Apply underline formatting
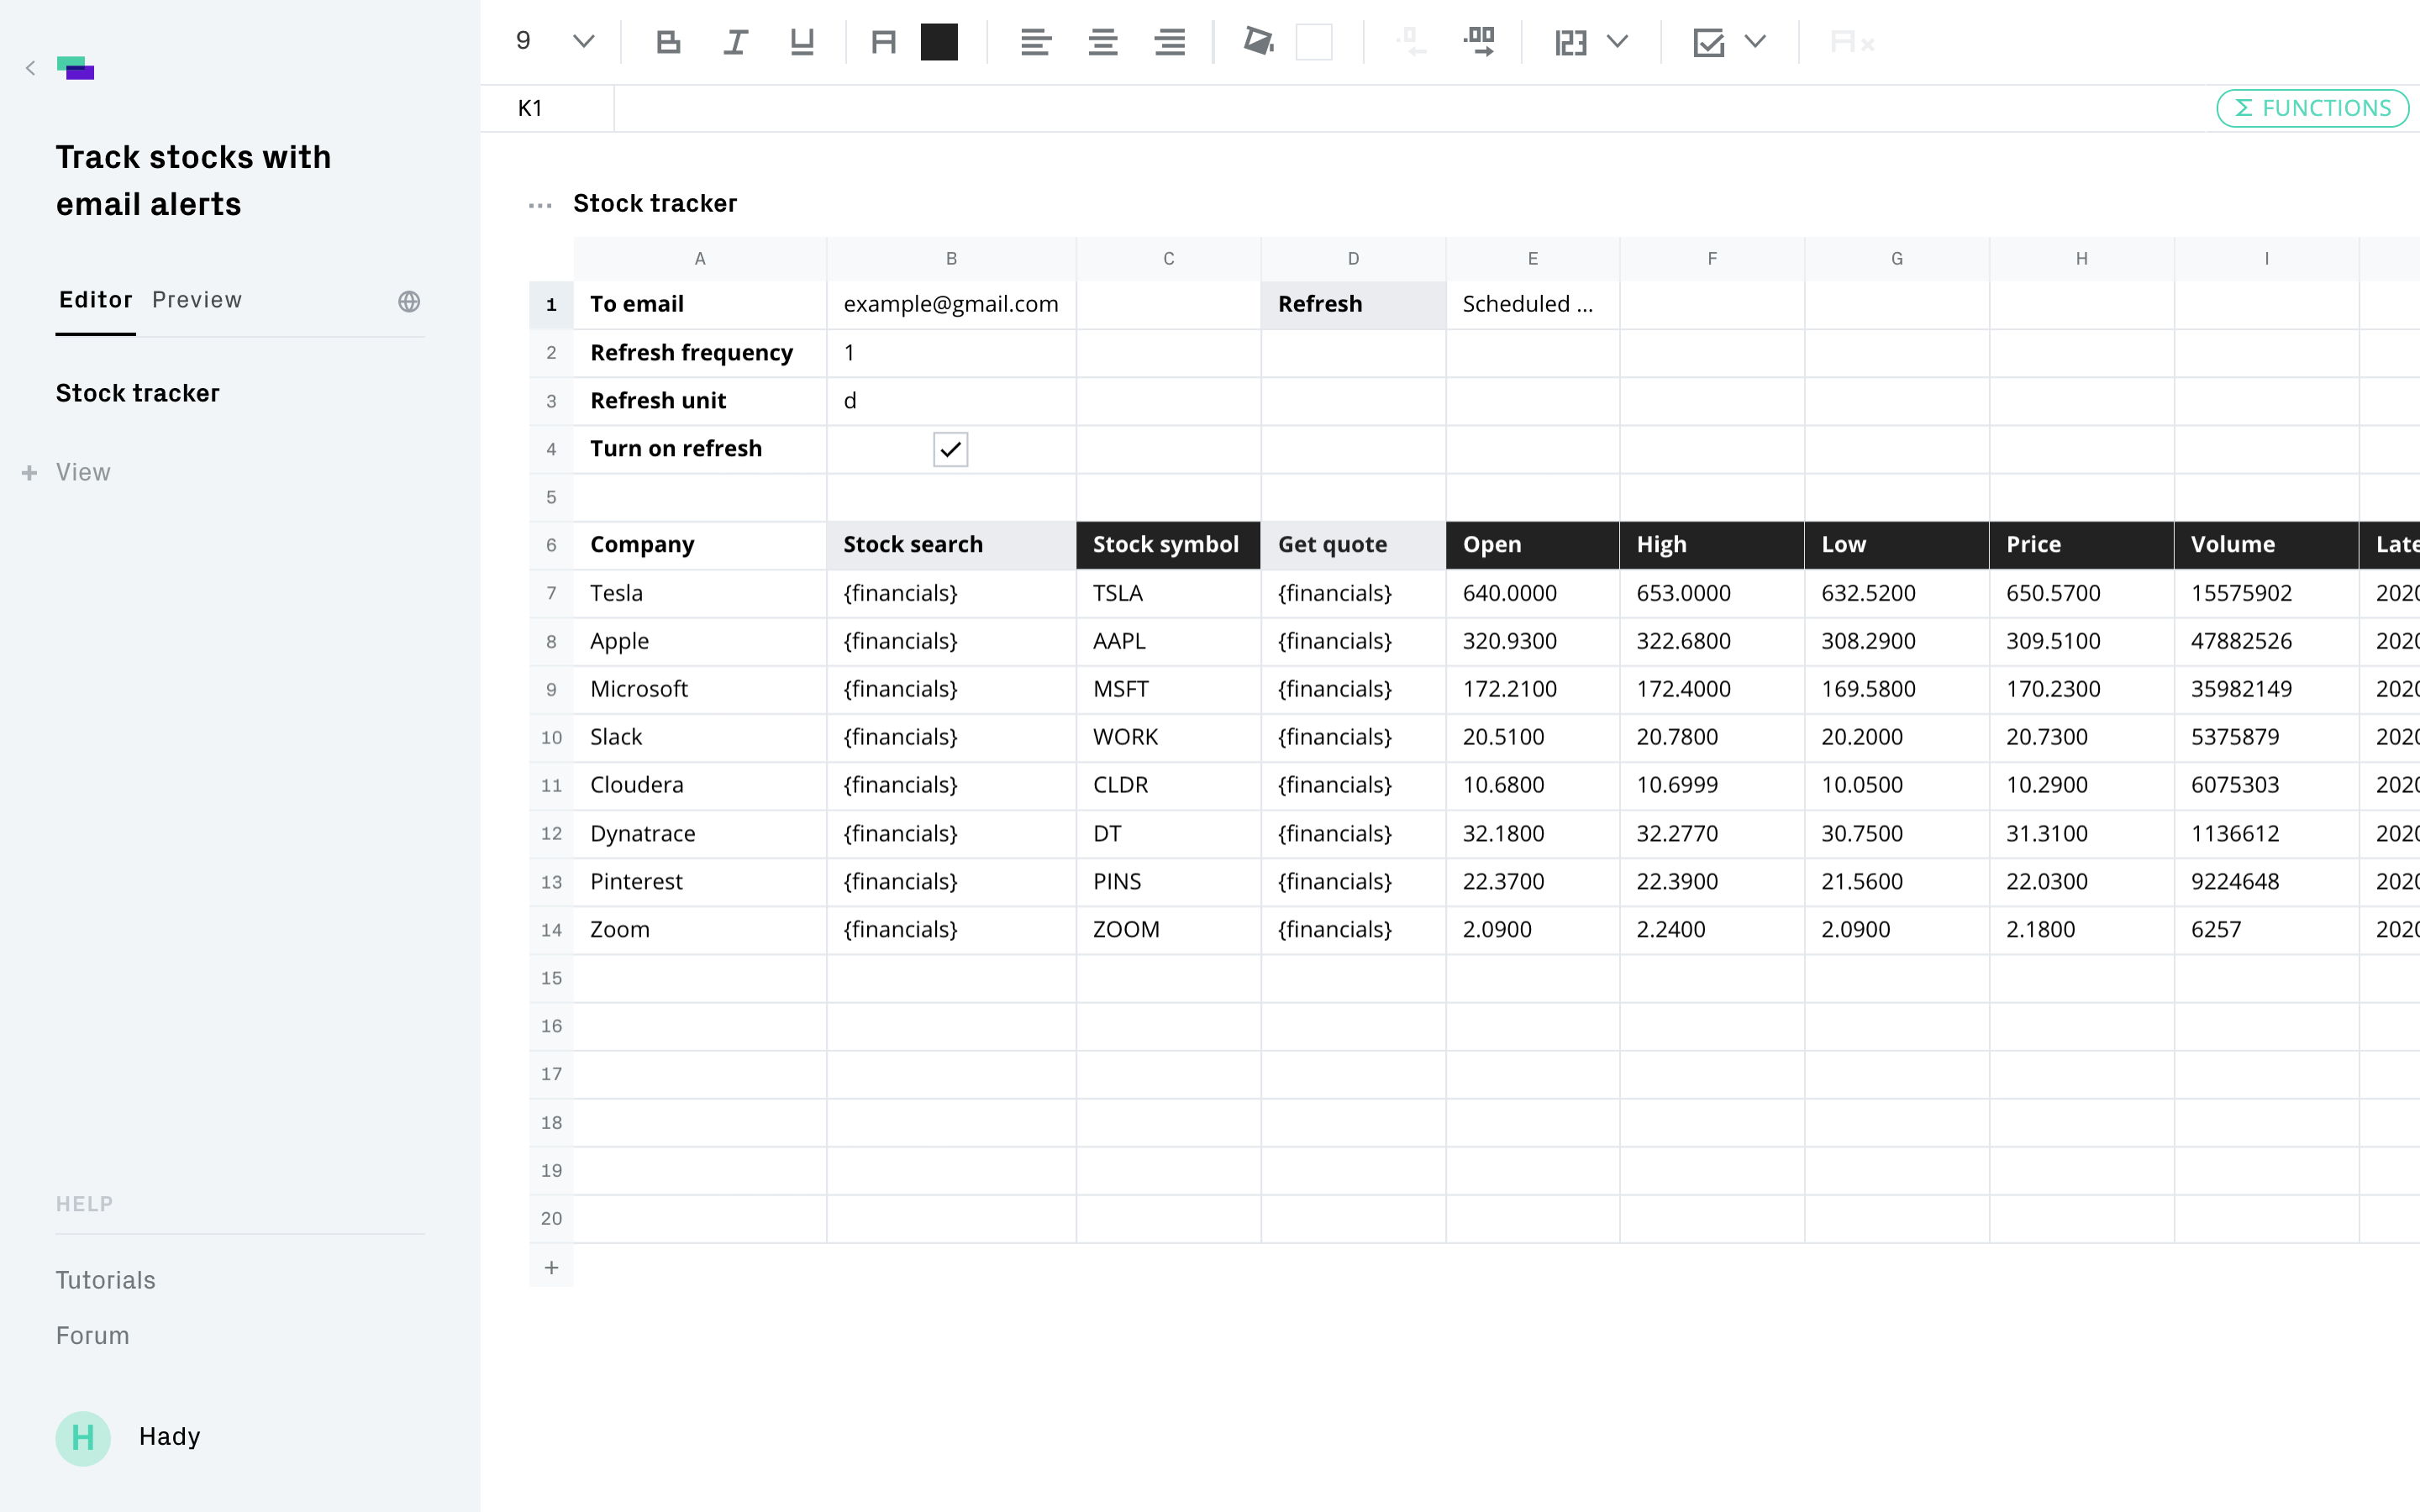Viewport: 2420px width, 1512px height. [x=801, y=42]
